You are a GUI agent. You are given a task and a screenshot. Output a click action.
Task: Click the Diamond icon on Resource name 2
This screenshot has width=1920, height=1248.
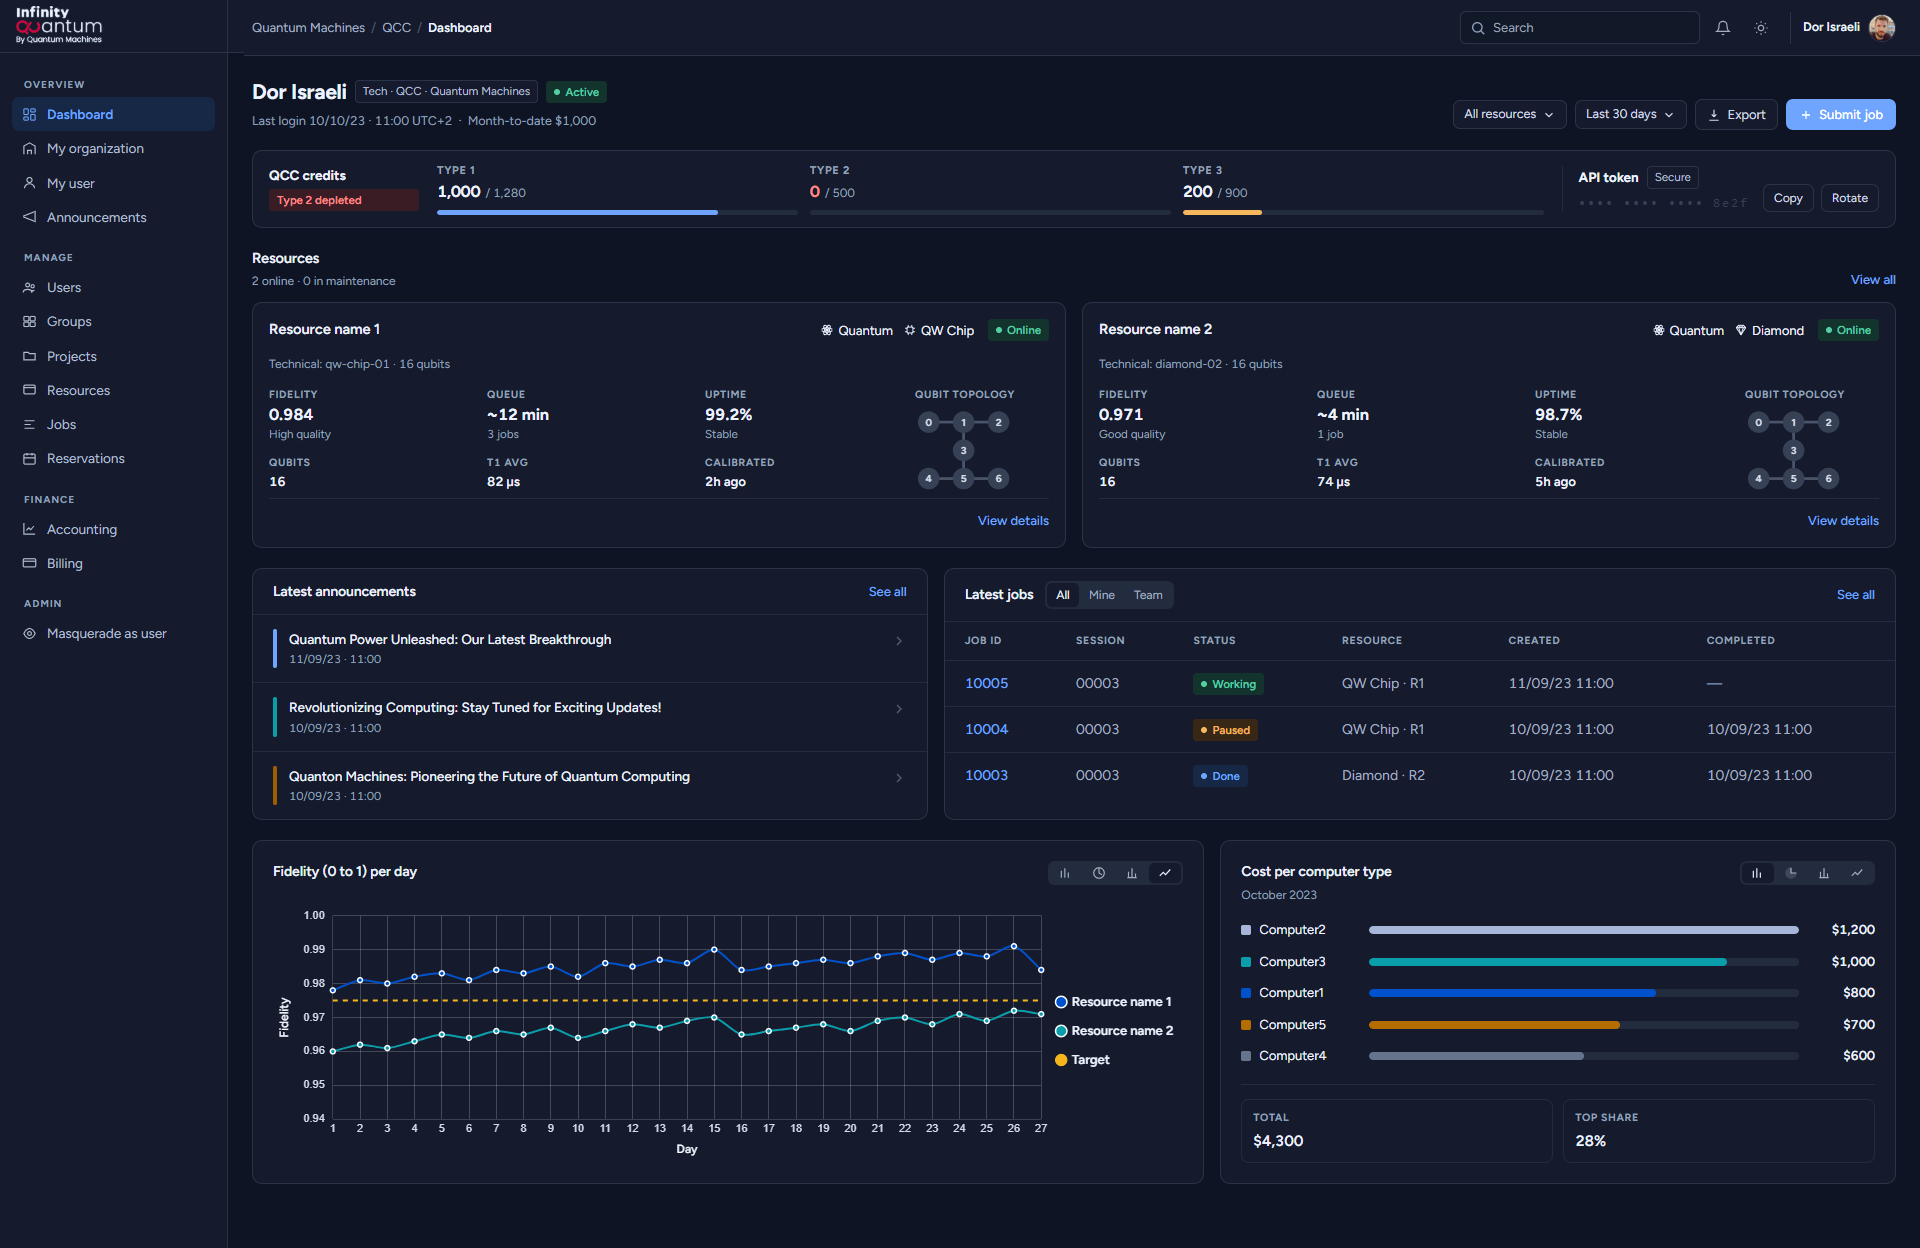click(1741, 330)
